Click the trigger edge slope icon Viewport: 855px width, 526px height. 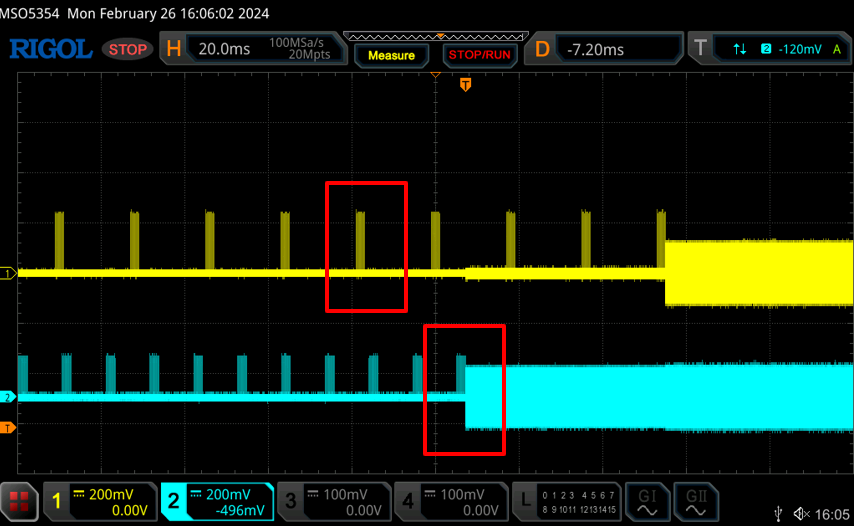coord(739,50)
